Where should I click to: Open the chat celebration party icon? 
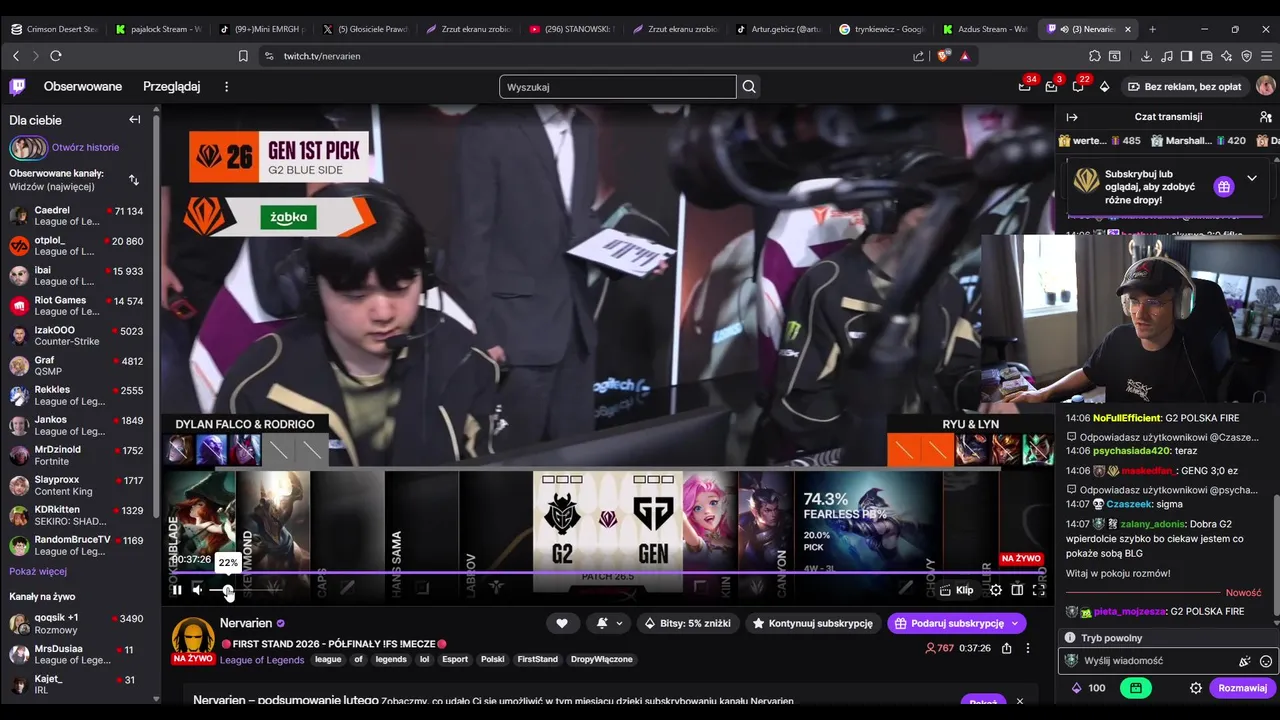click(x=1245, y=661)
